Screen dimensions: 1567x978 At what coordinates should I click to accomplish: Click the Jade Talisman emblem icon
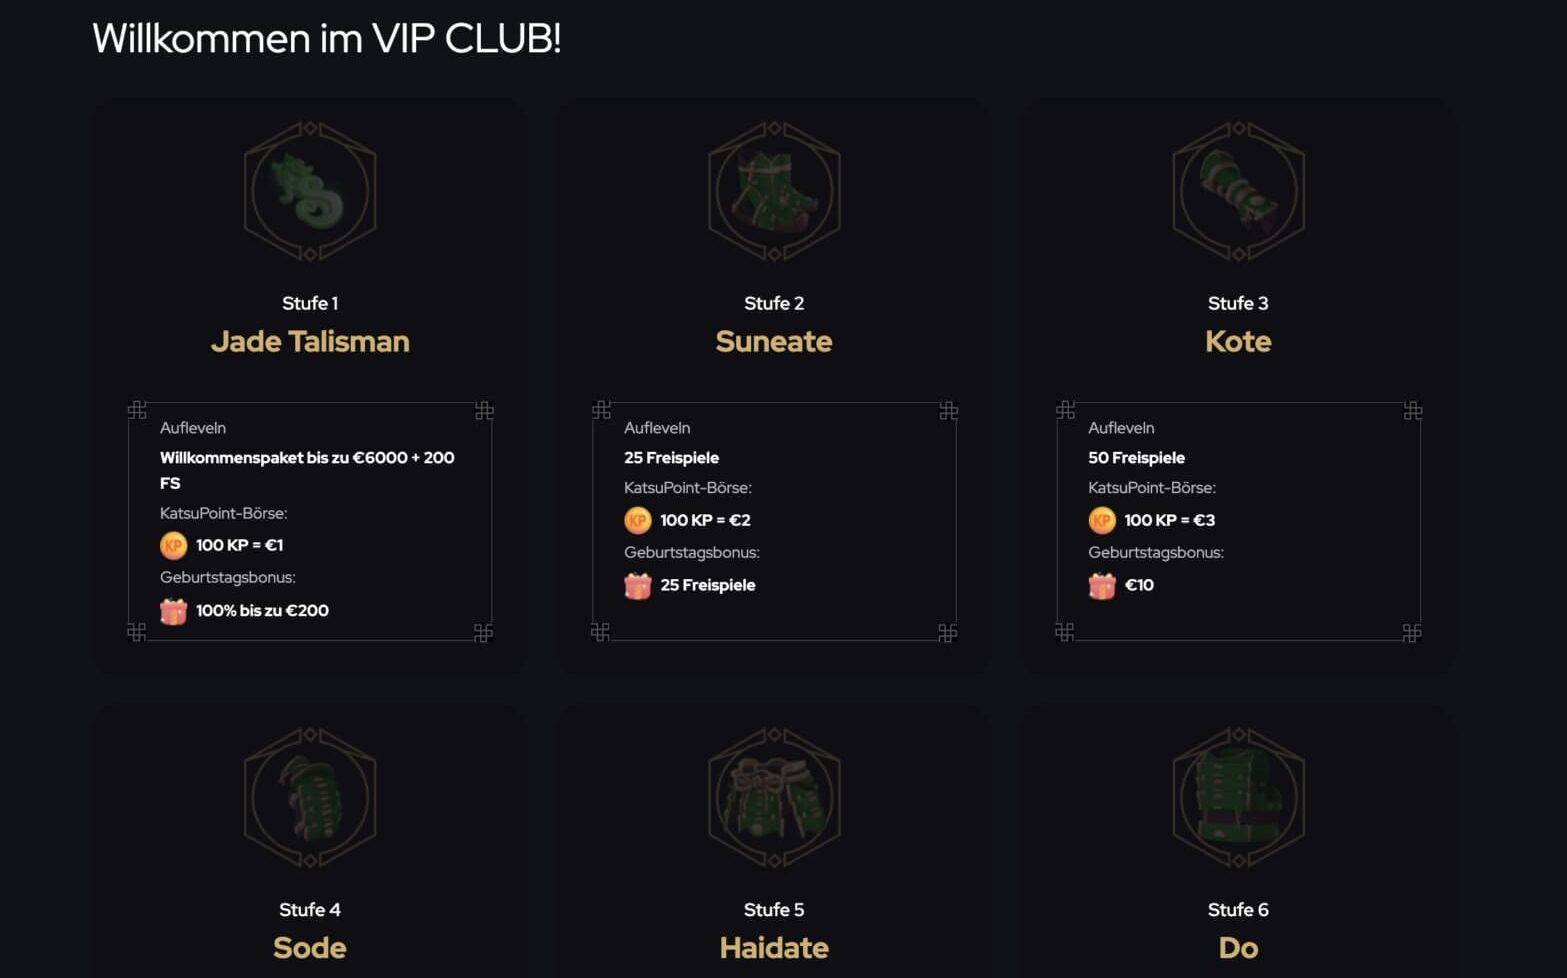pos(310,192)
